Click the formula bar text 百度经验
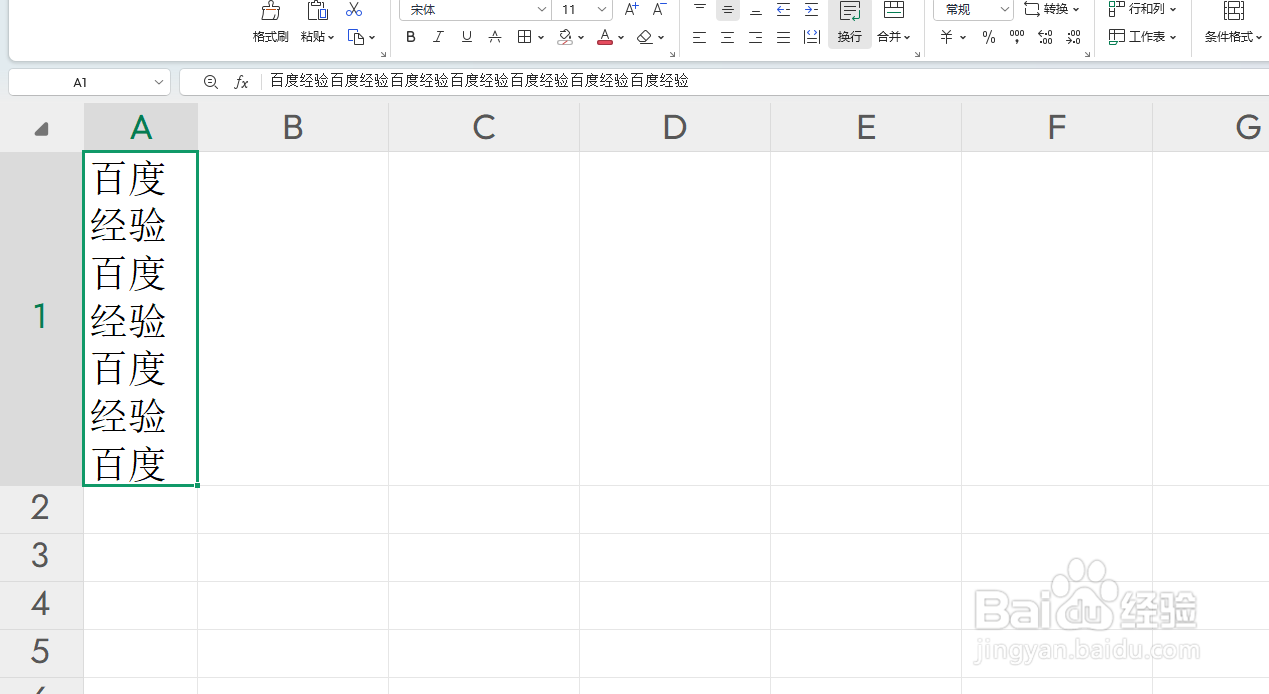 pos(479,81)
